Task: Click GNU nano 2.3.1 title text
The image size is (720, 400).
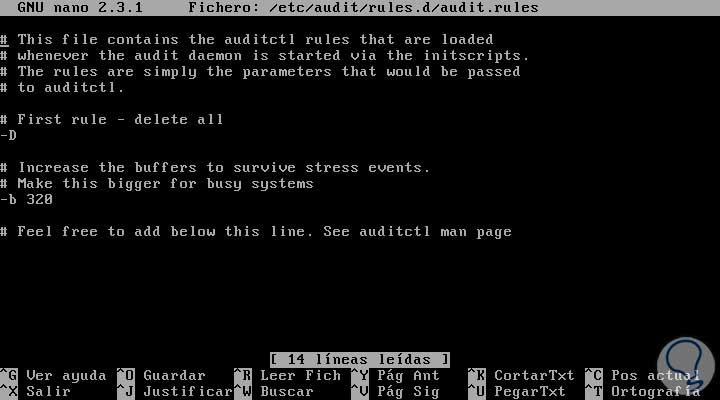Action: coord(80,8)
